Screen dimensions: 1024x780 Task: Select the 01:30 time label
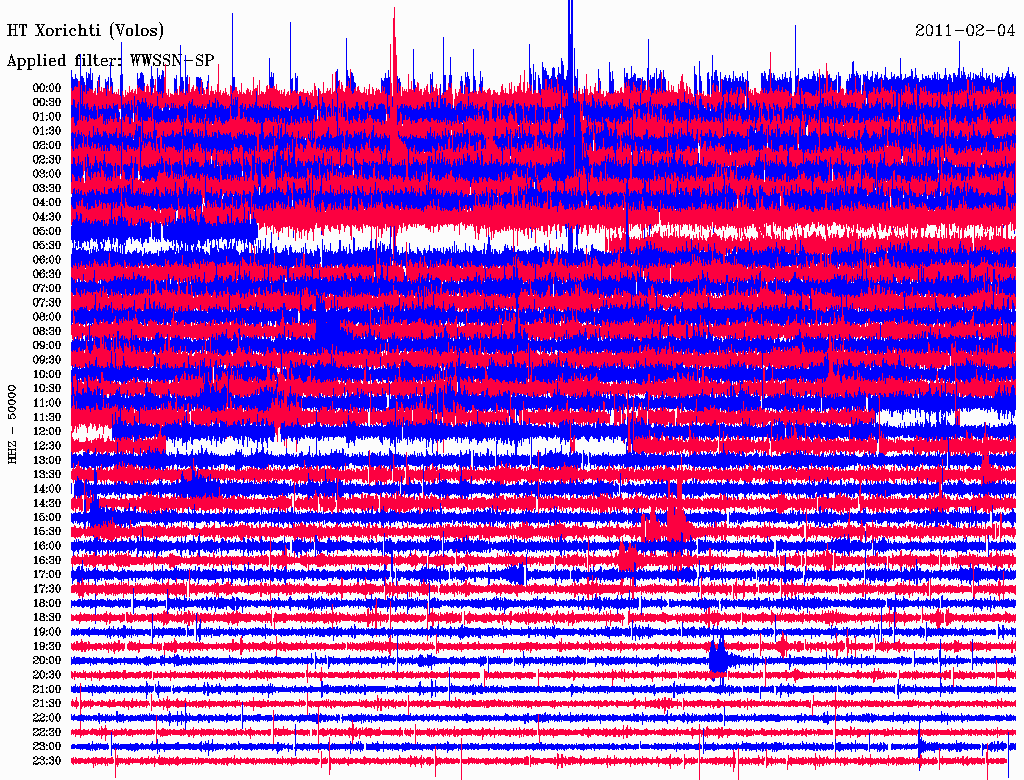click(x=47, y=131)
